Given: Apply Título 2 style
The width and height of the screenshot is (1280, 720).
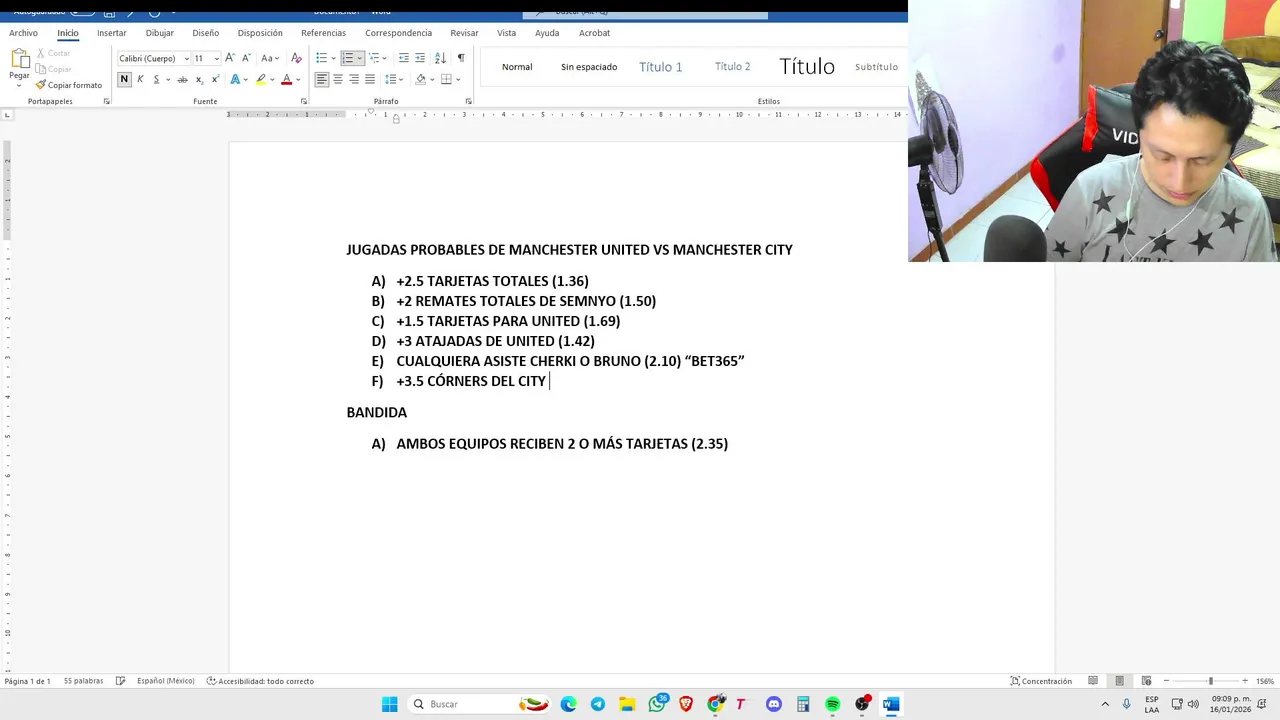Looking at the screenshot, I should pyautogui.click(x=732, y=67).
